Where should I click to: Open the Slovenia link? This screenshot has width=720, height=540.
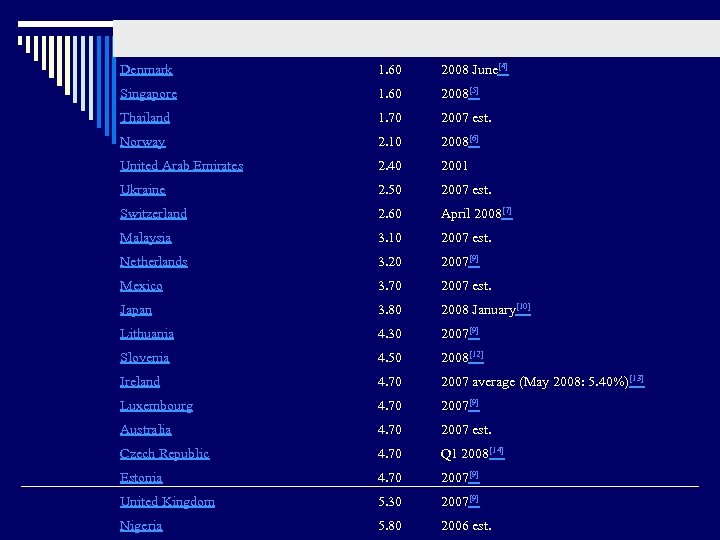(x=145, y=358)
